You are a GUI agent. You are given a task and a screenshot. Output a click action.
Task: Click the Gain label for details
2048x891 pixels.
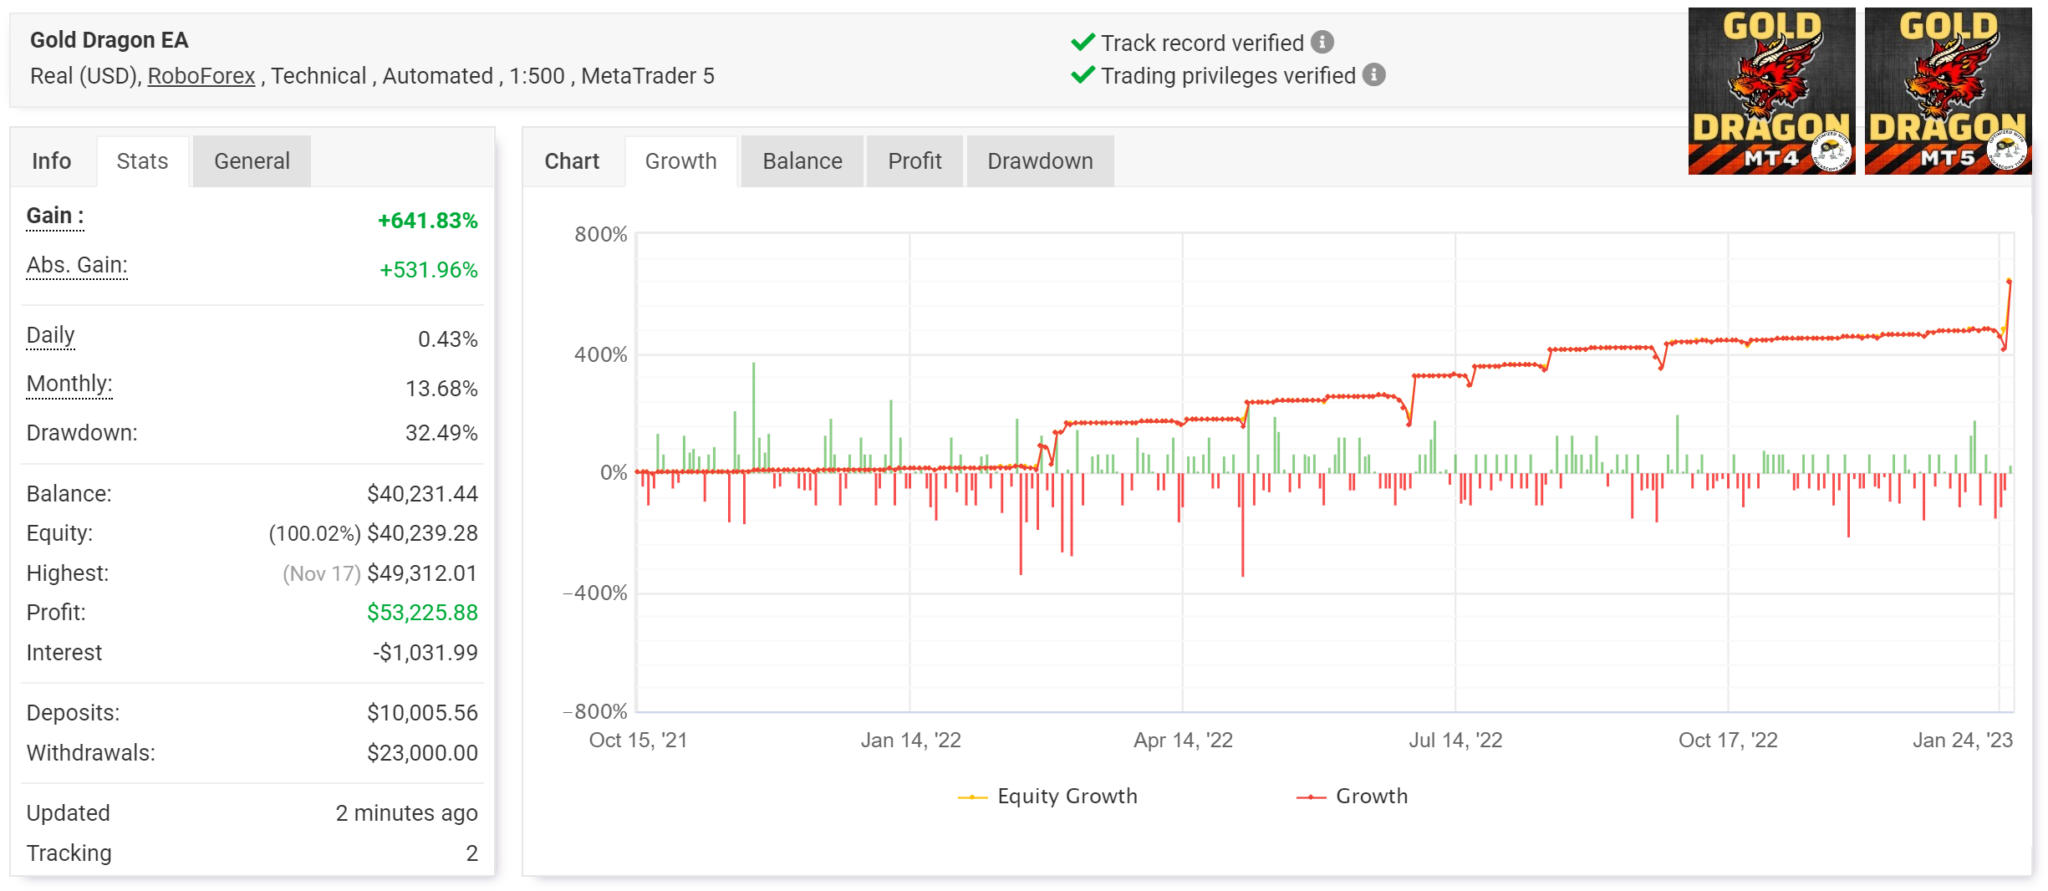[x=55, y=216]
